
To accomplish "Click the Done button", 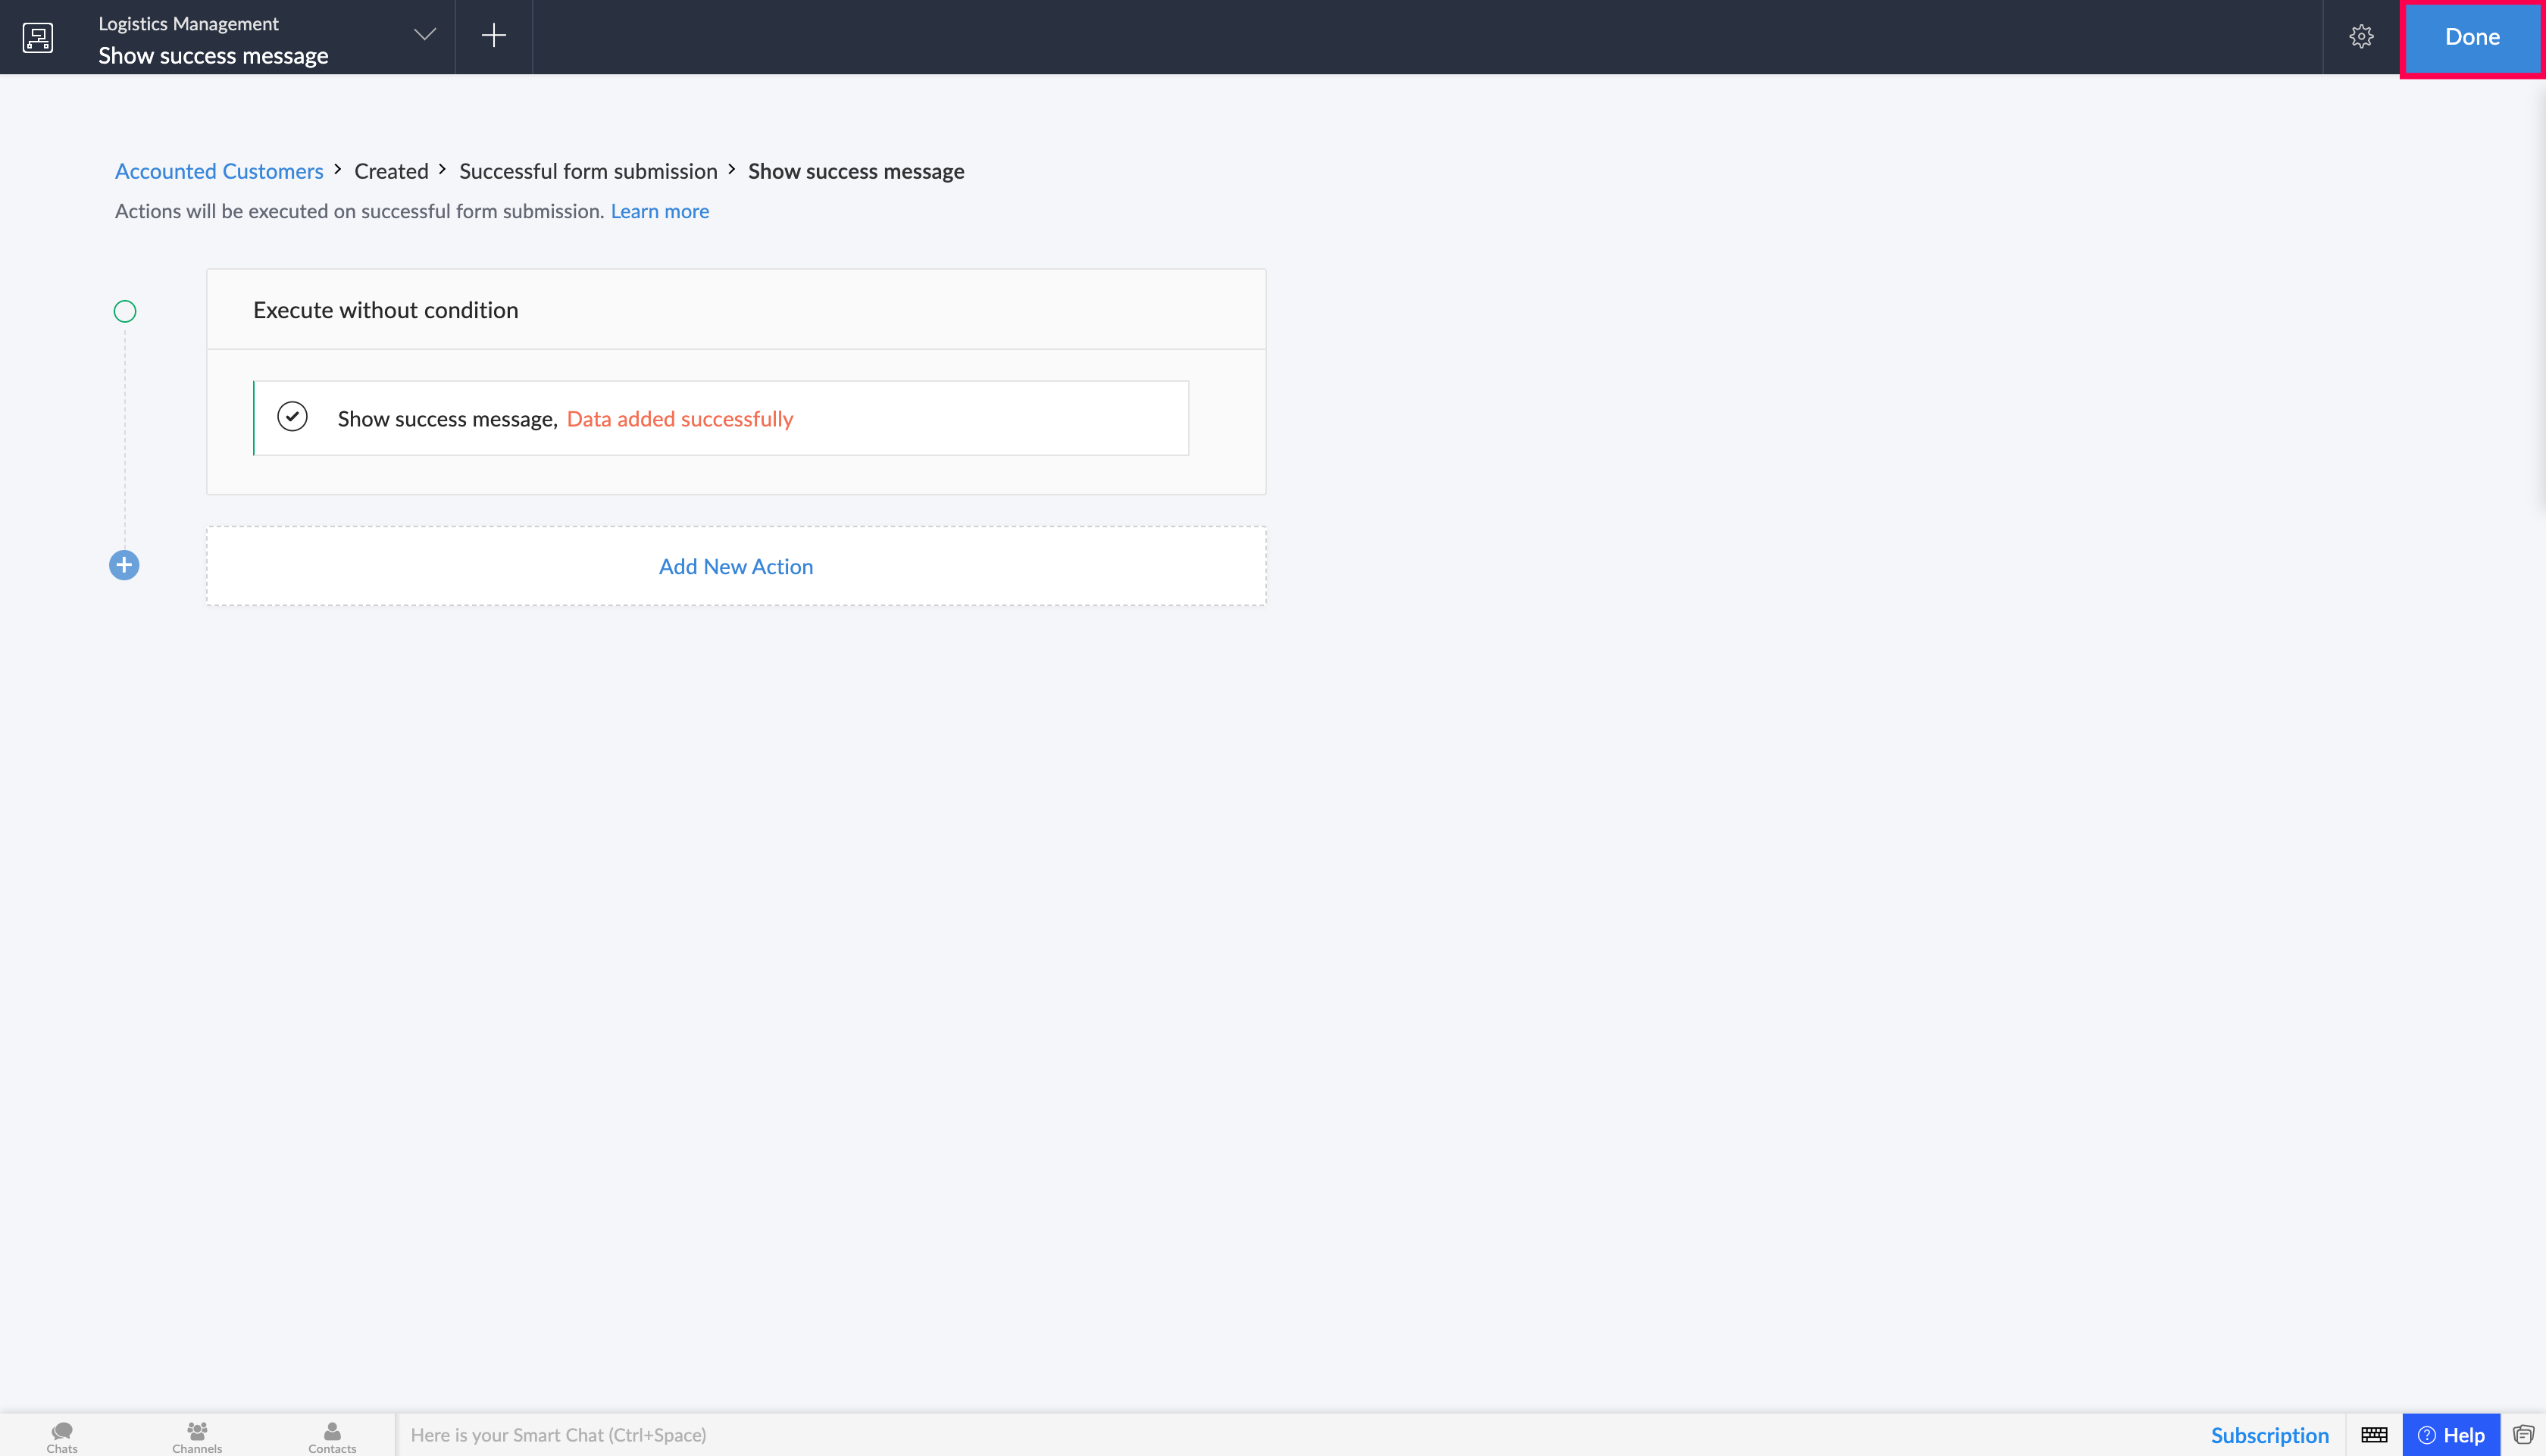I will [2472, 37].
